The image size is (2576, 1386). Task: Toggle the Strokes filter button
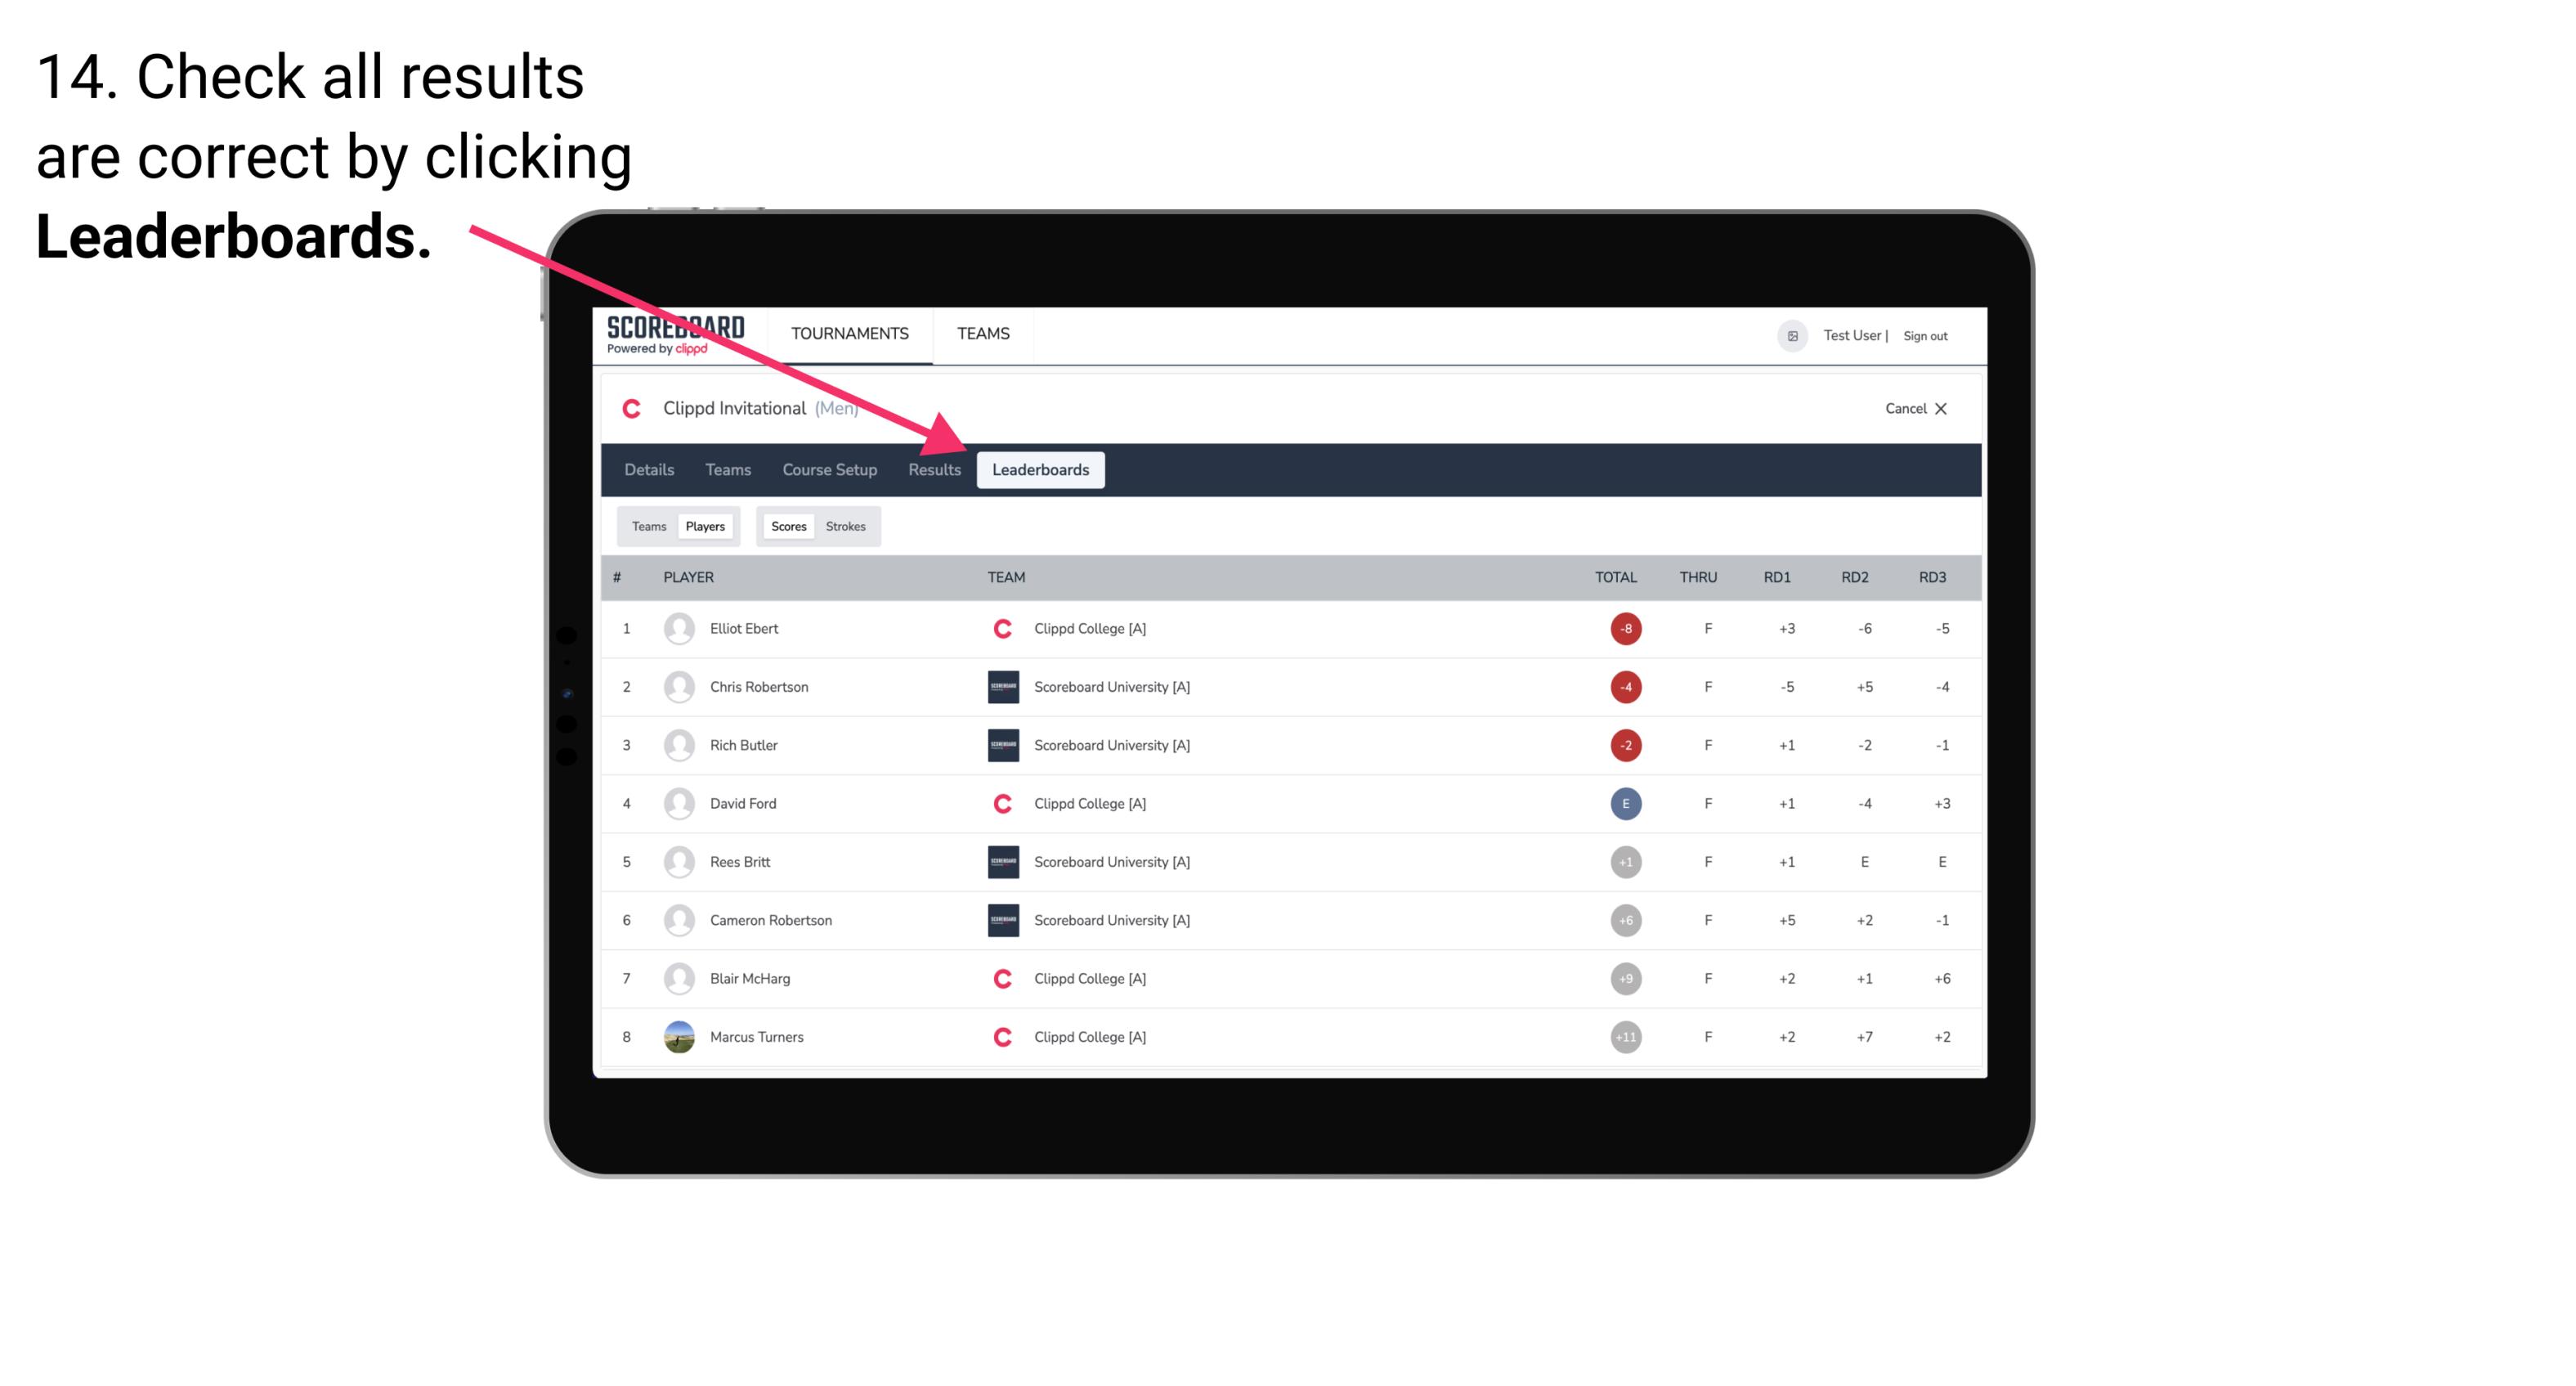[x=846, y=526]
